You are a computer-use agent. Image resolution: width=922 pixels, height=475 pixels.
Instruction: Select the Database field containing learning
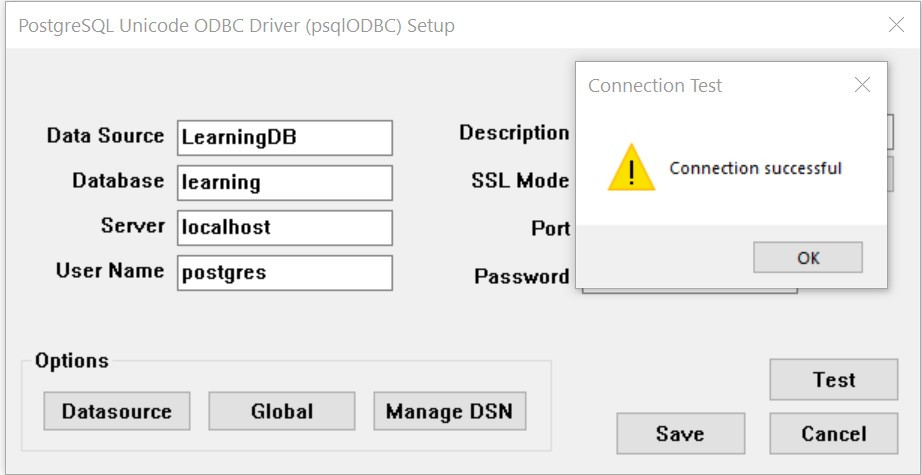point(285,183)
